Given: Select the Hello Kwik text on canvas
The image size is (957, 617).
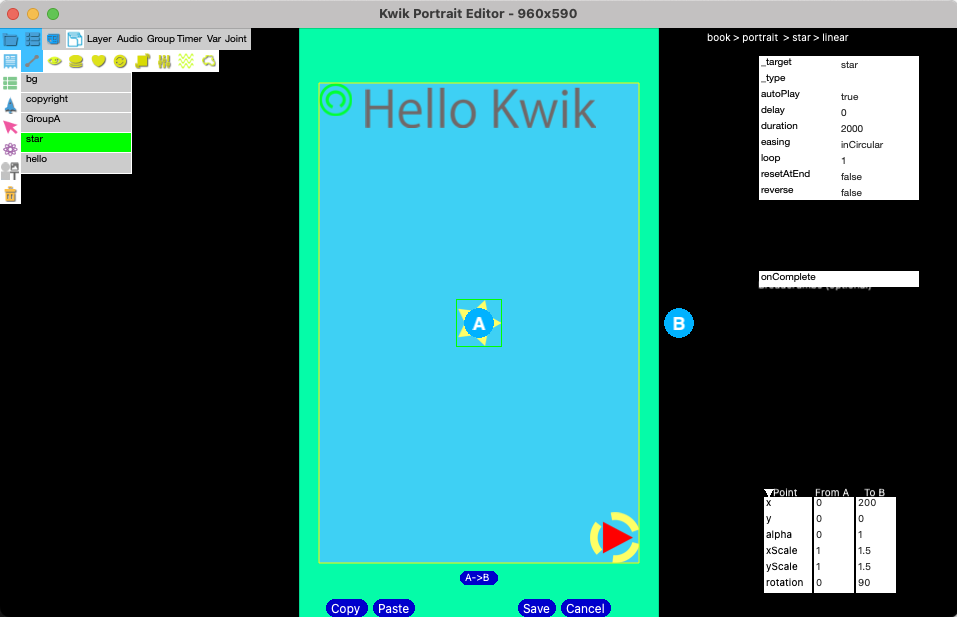Looking at the screenshot, I should point(479,109).
